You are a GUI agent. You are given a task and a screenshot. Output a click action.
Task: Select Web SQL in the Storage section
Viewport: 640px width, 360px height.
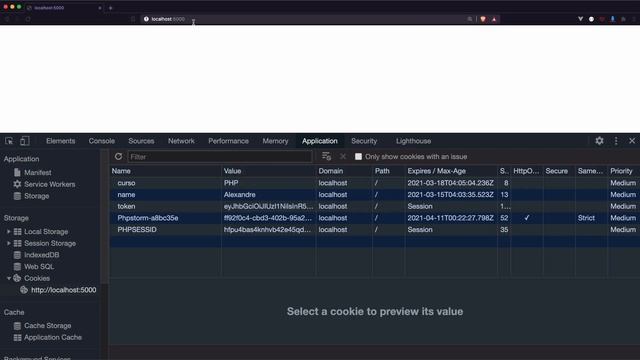click(x=33, y=267)
